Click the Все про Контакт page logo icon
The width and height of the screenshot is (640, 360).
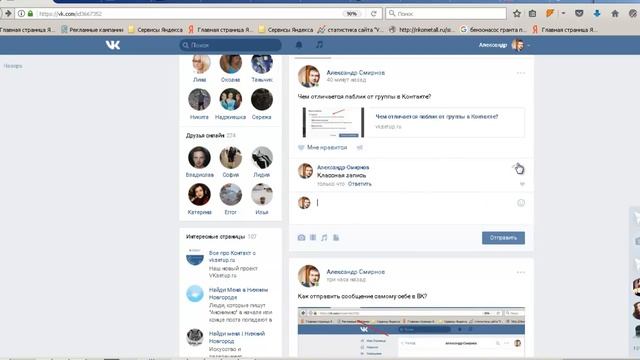[x=195, y=257]
